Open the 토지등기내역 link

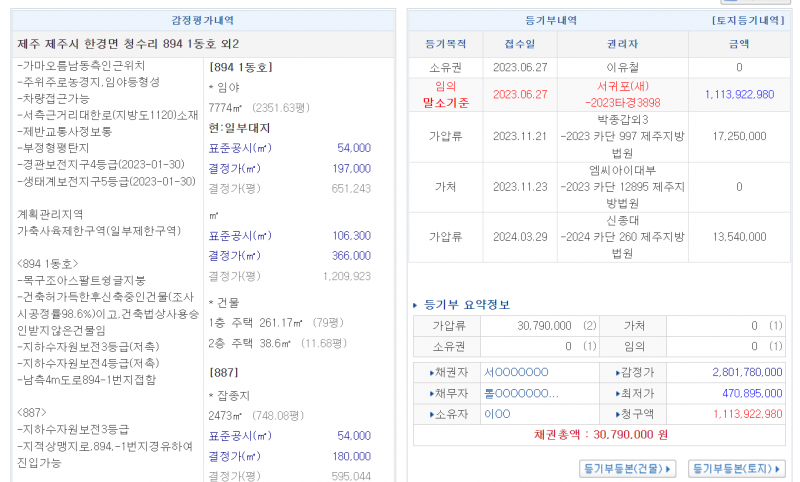pyautogui.click(x=749, y=20)
